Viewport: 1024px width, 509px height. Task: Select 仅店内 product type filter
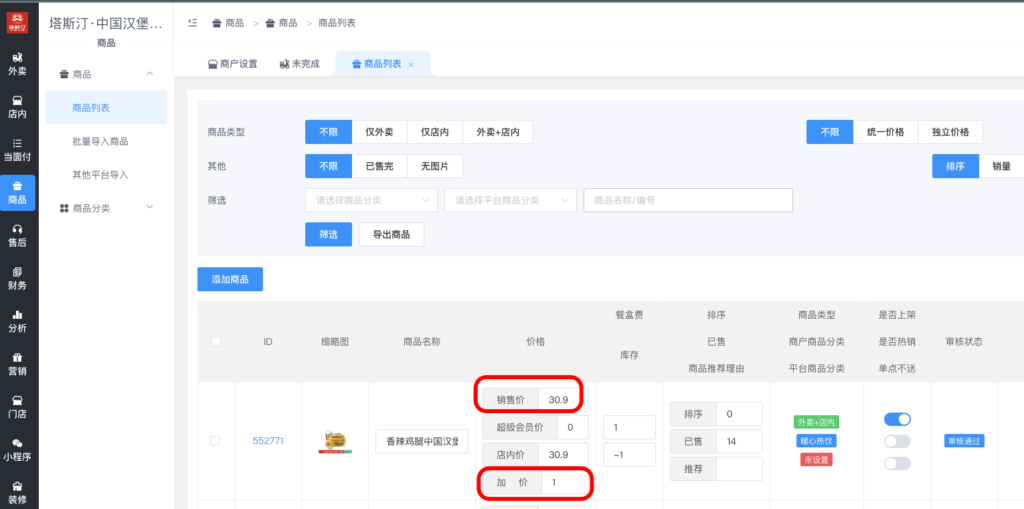pos(435,132)
